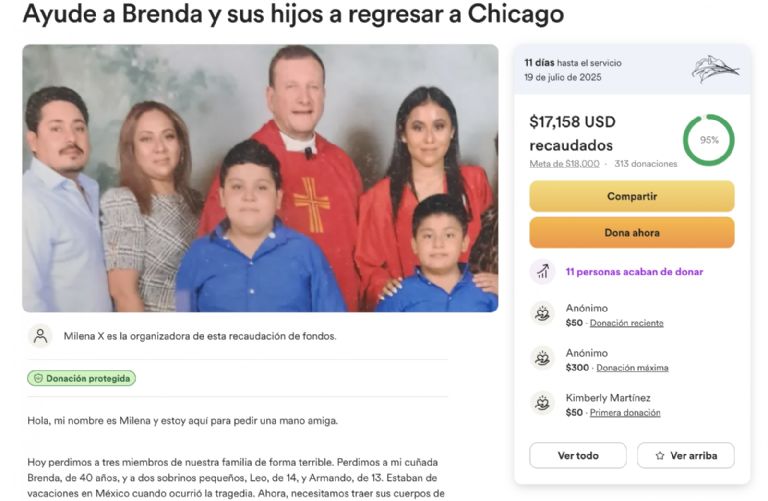The width and height of the screenshot is (768, 501).
Task: Click the Donación protegida badge
Action: coord(81,379)
